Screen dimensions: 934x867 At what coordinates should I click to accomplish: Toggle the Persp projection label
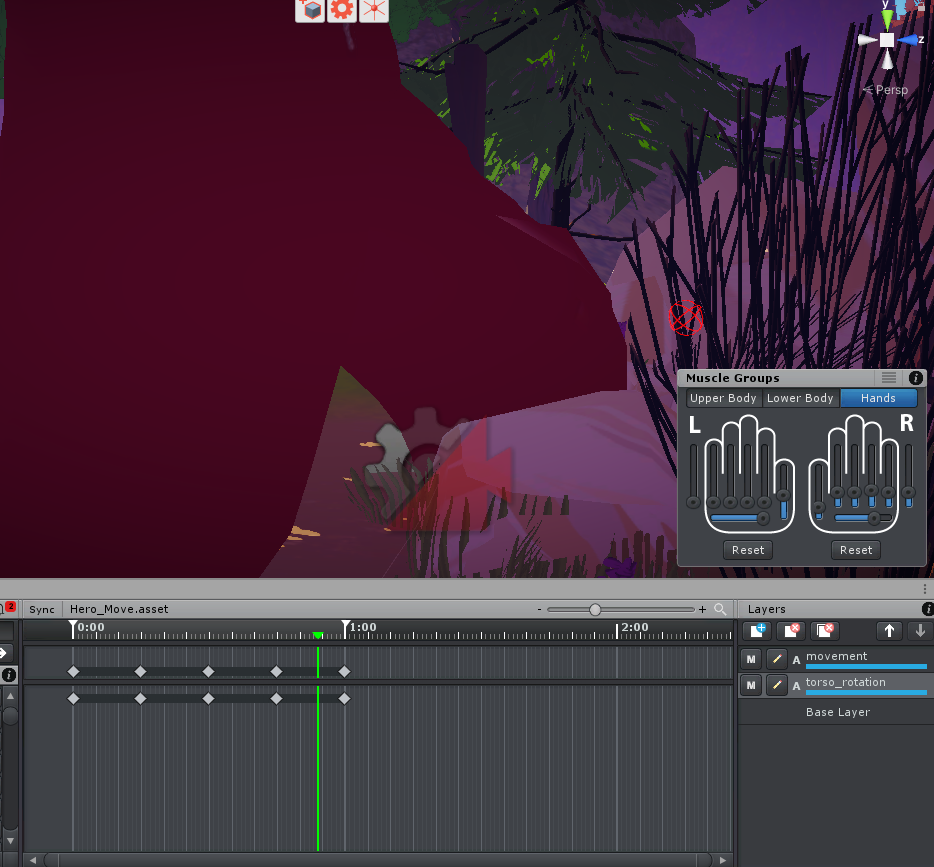pos(886,90)
